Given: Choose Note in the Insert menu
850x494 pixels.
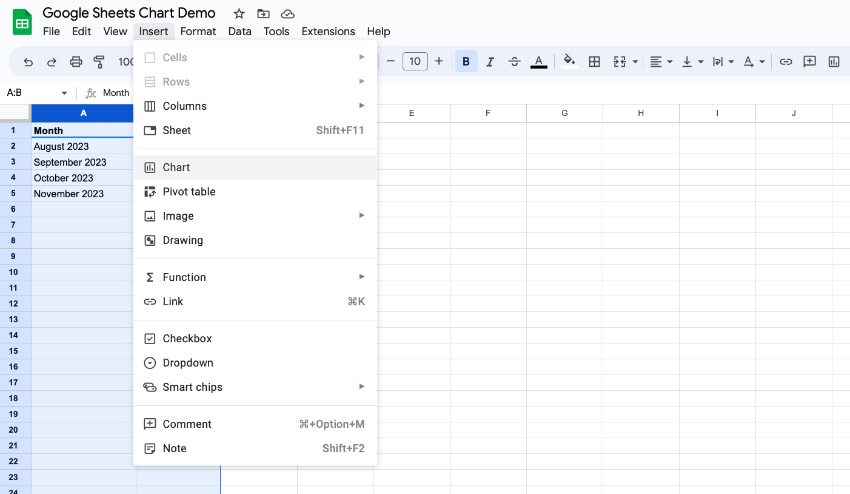Looking at the screenshot, I should [x=255, y=448].
